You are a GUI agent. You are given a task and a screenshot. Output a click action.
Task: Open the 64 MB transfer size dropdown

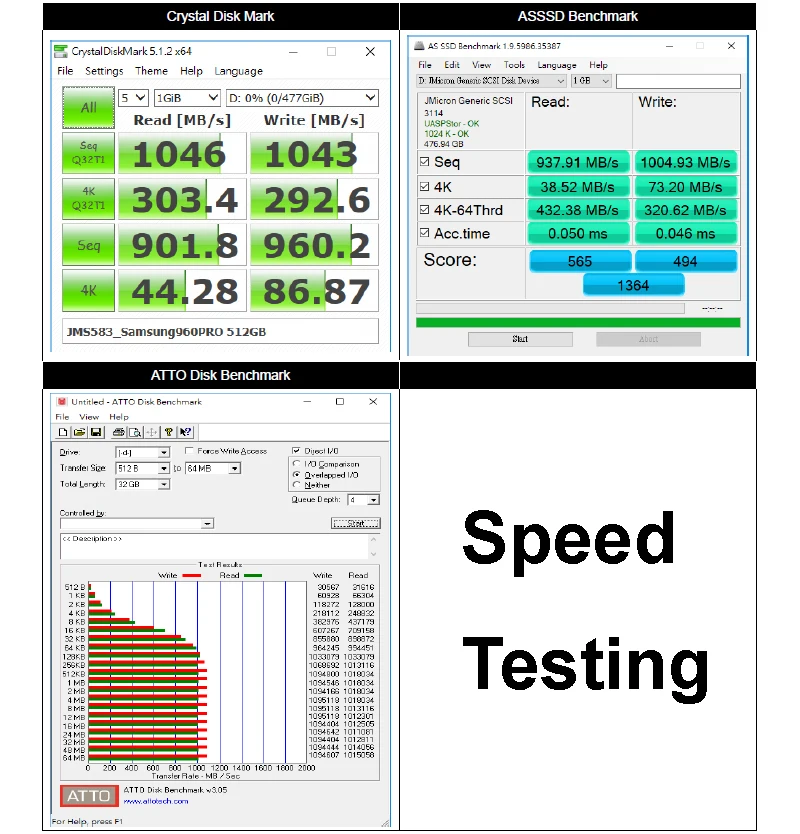point(213,469)
